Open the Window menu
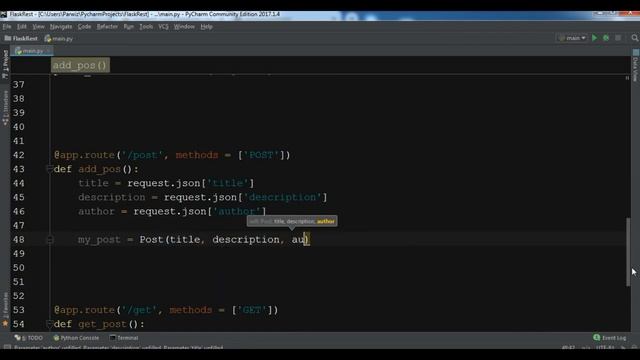Viewport: 640px width, 360px height. pos(184,27)
